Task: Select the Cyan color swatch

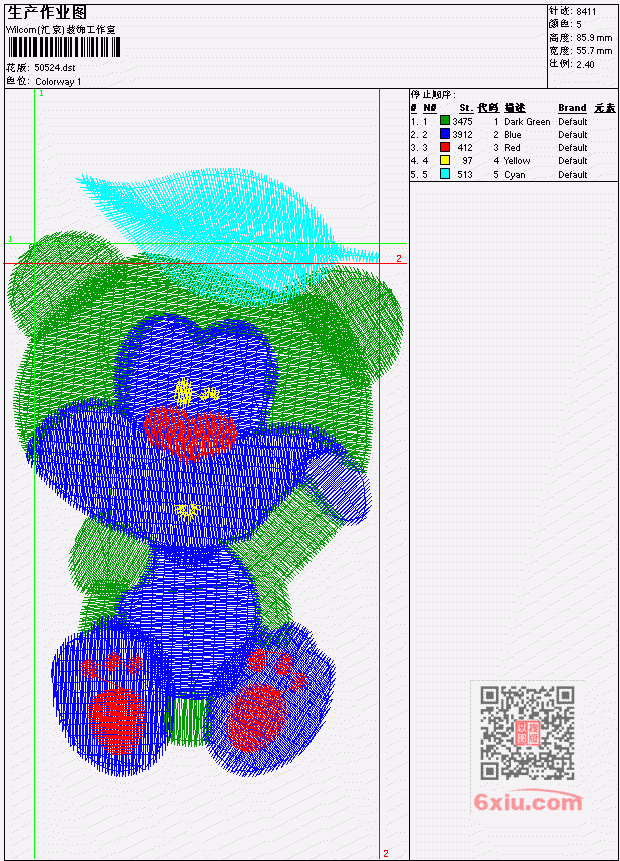Action: pos(445,174)
